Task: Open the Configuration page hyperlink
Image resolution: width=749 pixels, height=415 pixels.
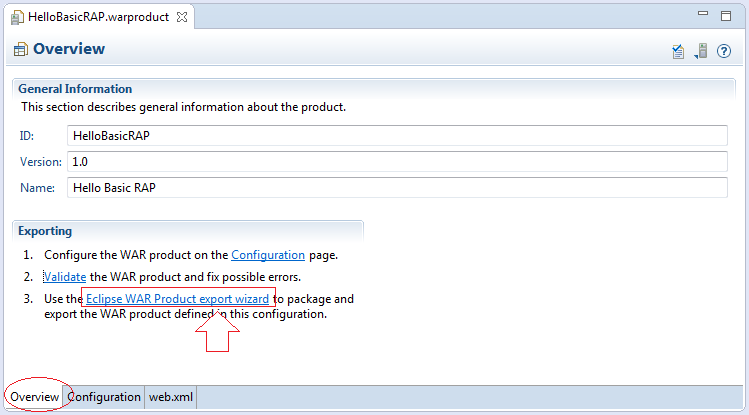Action: (268, 255)
